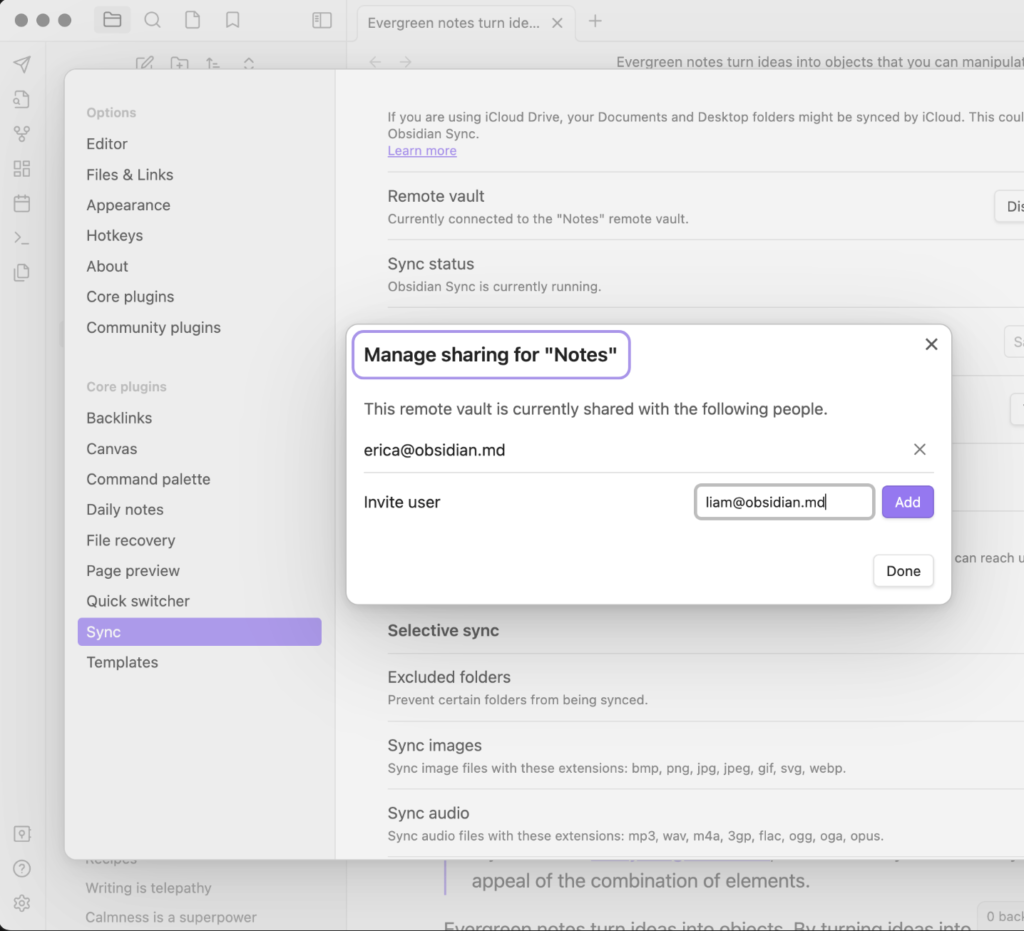This screenshot has width=1024, height=931.
Task: Open the Calmness is a superpower note
Action: coord(171,917)
